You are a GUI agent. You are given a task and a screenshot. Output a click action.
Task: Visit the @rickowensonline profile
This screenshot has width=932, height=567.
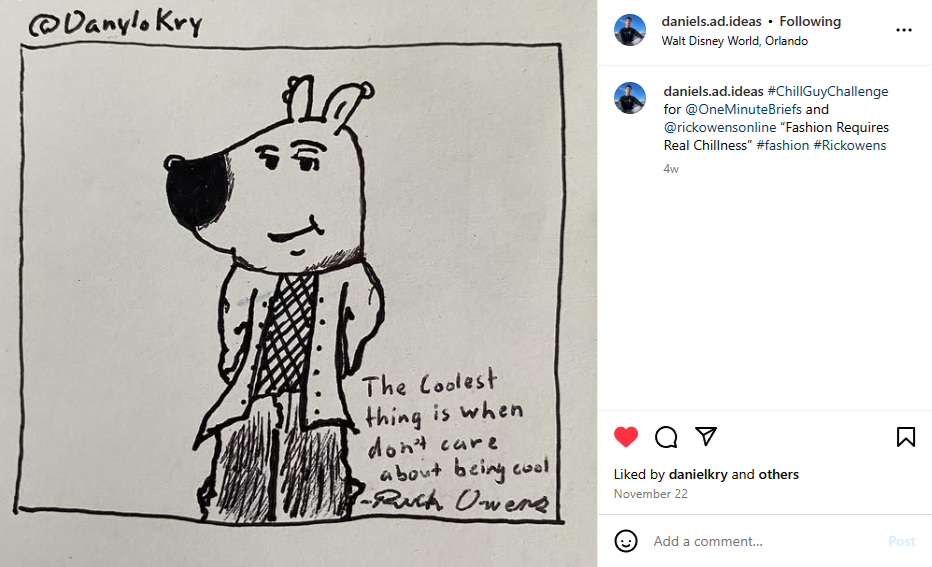pyautogui.click(x=720, y=127)
